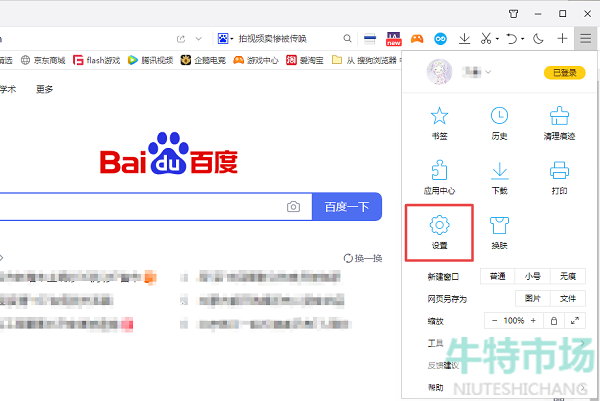Open 书签 bookmarks star icon
Screen dimensions: 600x401
point(439,116)
